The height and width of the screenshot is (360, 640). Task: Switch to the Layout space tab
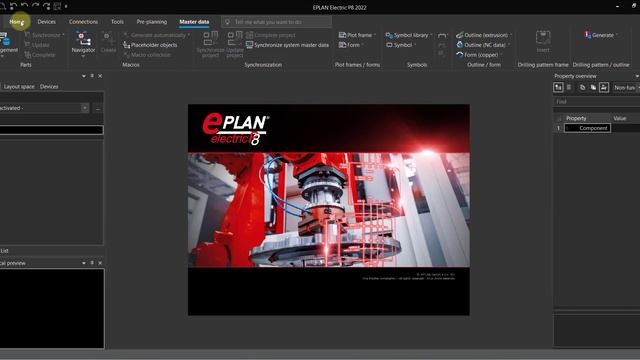[x=19, y=87]
